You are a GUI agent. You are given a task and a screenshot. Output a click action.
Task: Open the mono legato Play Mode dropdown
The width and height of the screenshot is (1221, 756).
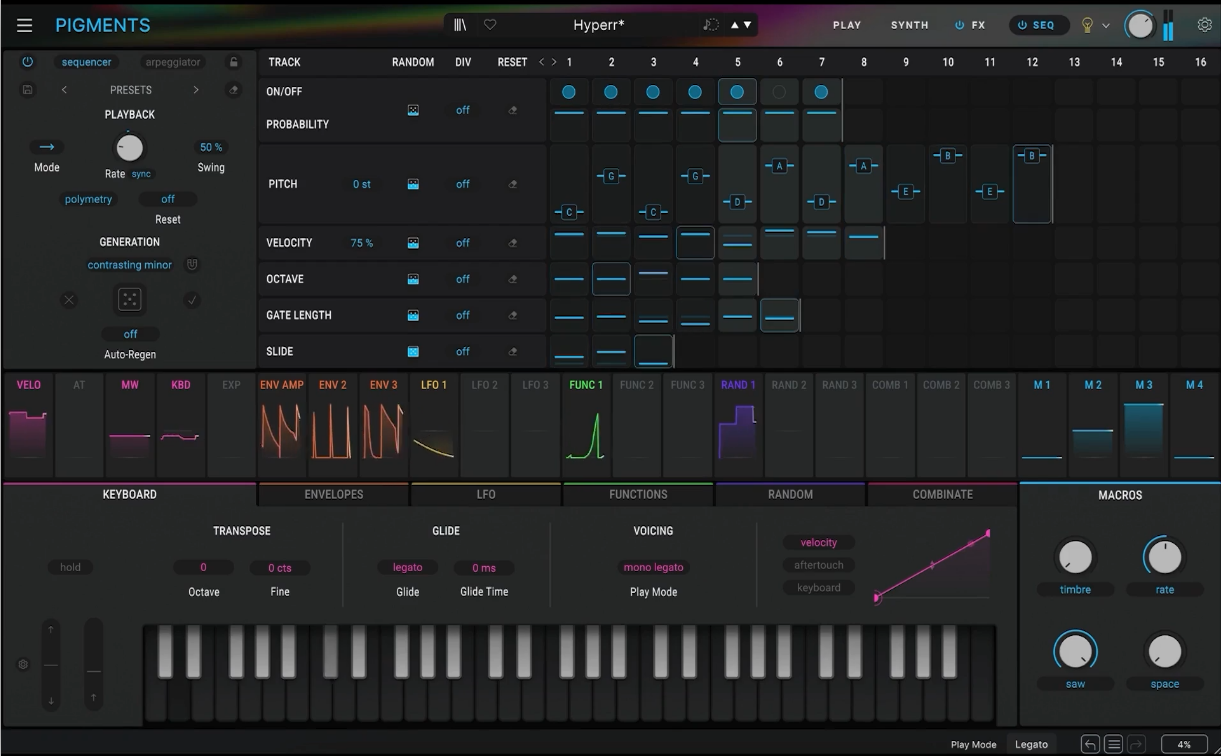point(653,567)
